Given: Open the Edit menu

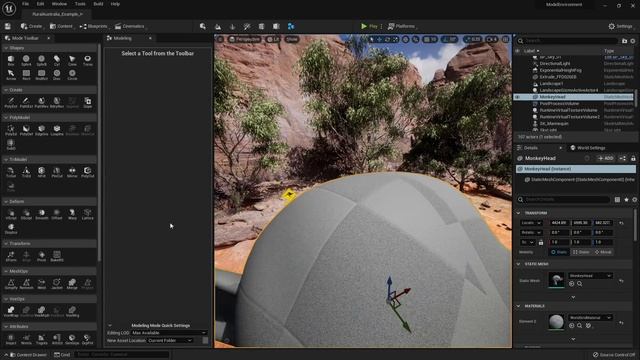Looking at the screenshot, I should 40,4.
